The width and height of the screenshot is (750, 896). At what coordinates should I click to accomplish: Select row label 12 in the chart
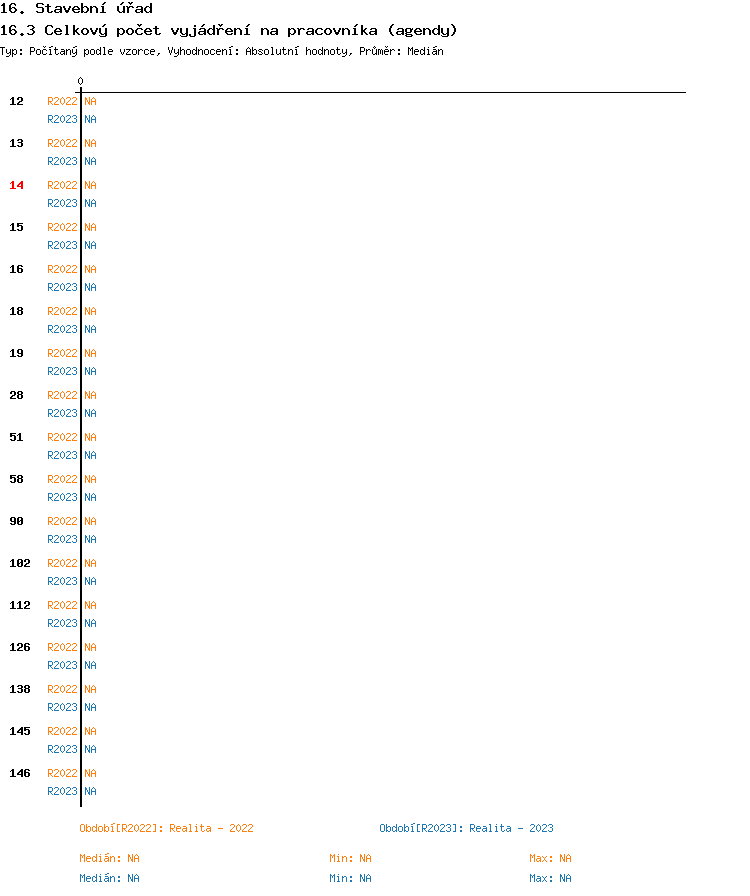(x=17, y=101)
